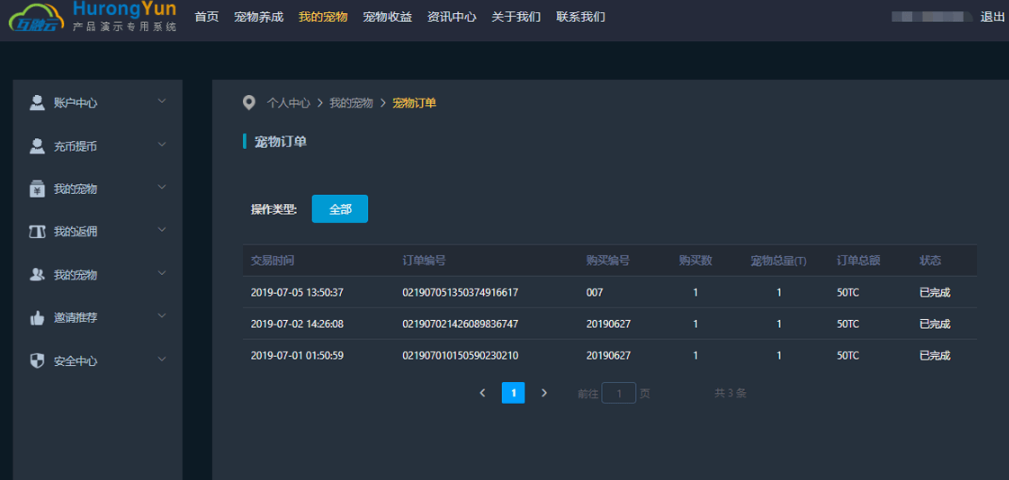
Task: Open 账户中心 sidebar label
Action: click(x=75, y=103)
